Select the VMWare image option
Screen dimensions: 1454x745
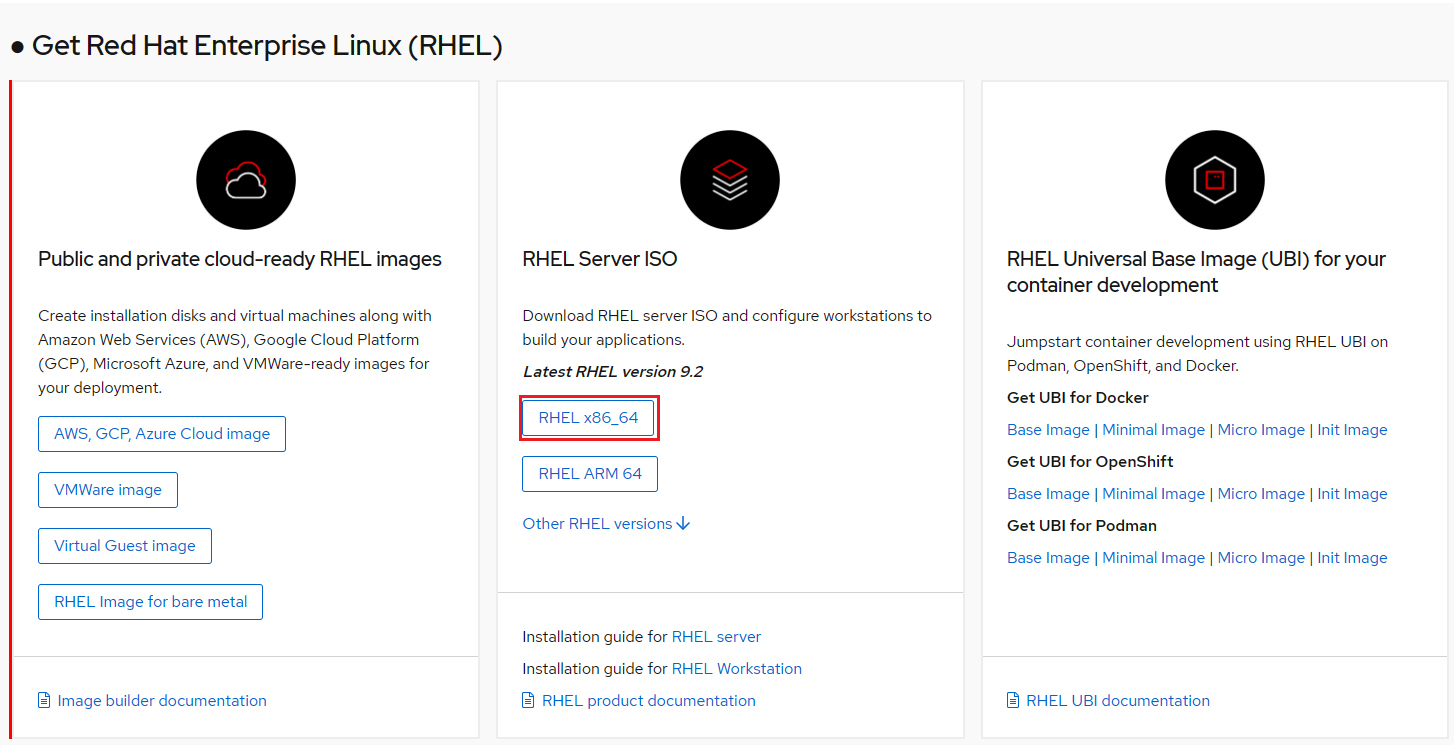(x=107, y=489)
